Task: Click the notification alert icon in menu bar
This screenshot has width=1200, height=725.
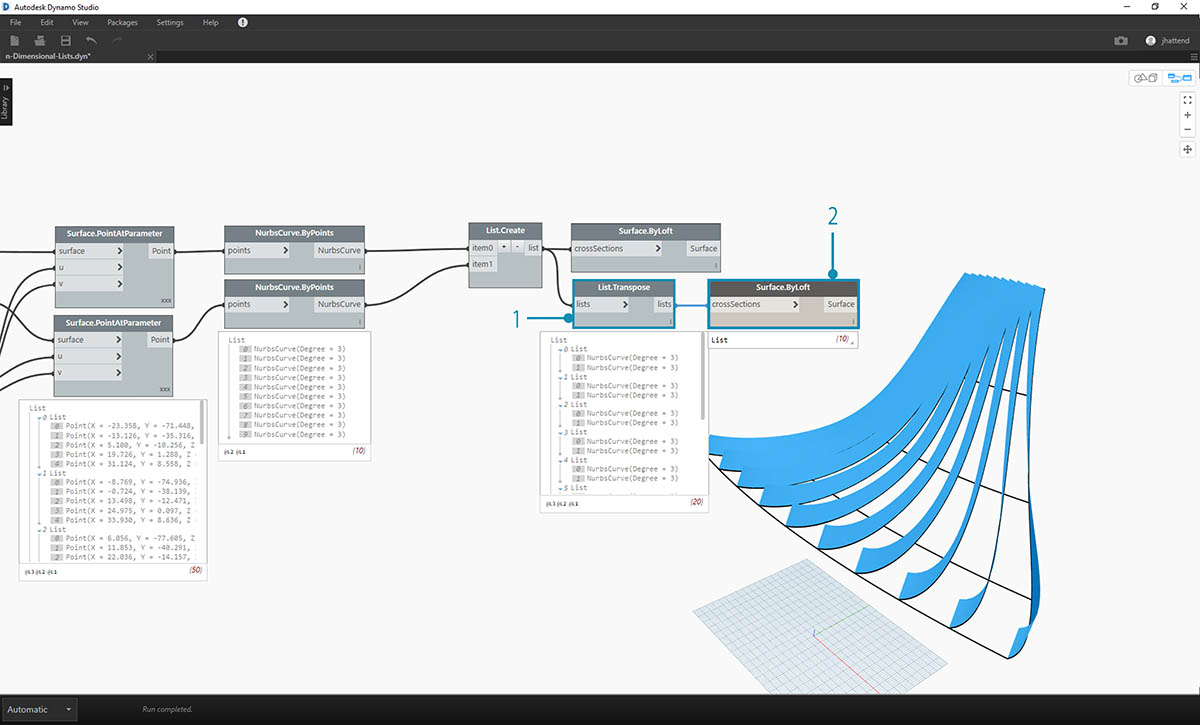Action: tap(243, 22)
